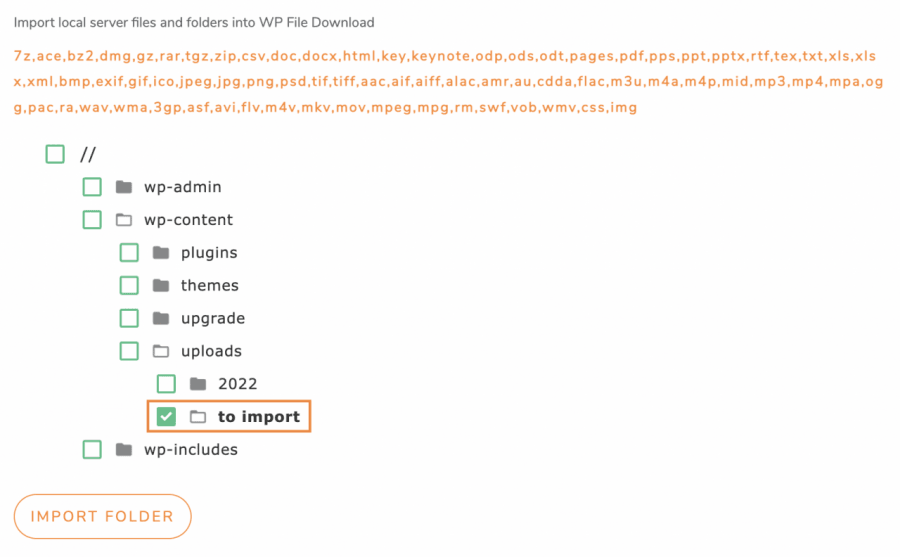Collapse the uploads folder label

pyautogui.click(x=211, y=351)
